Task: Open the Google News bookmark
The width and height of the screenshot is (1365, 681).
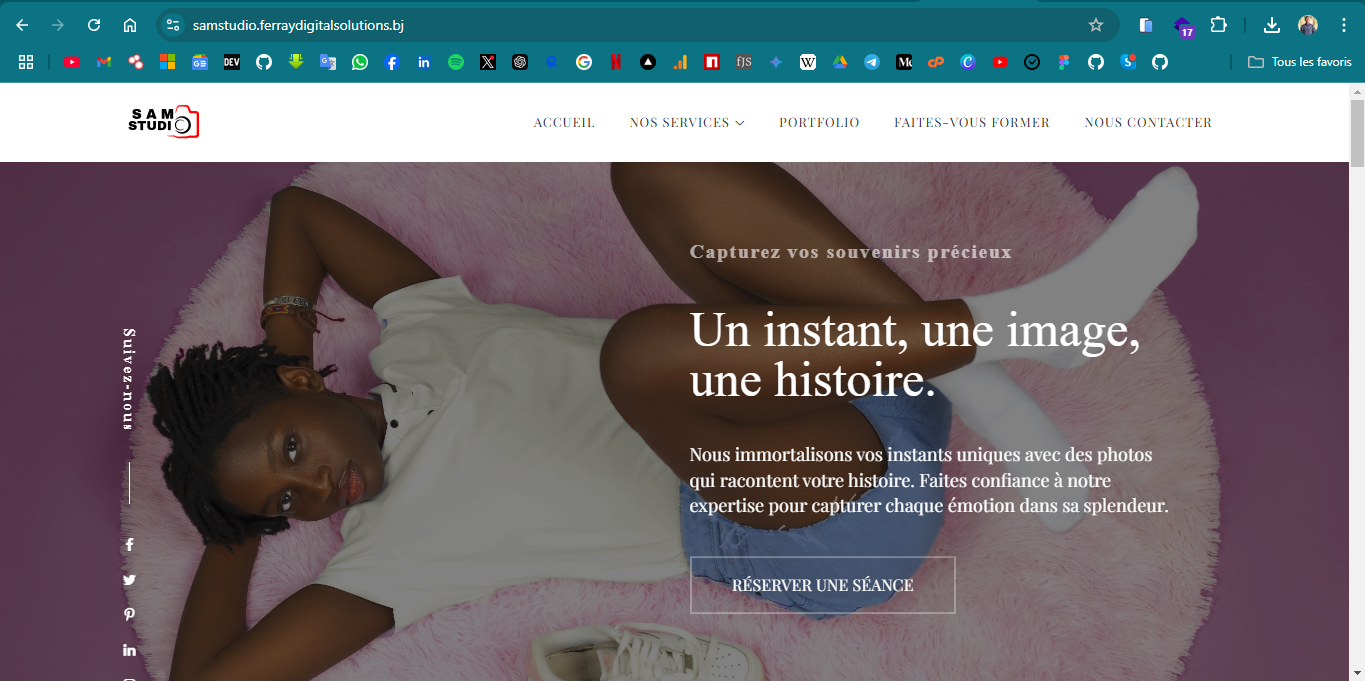Action: [x=199, y=62]
